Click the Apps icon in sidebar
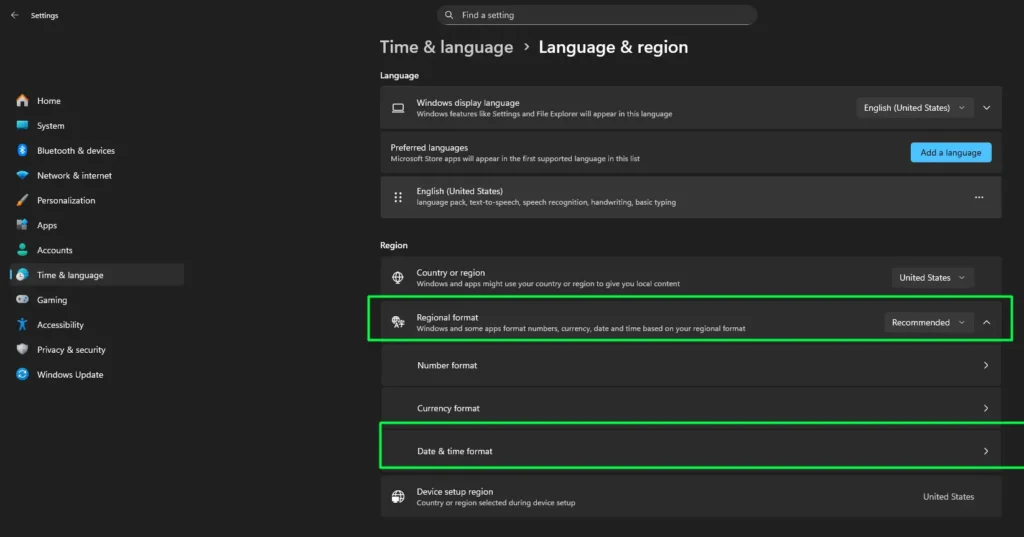 22,225
